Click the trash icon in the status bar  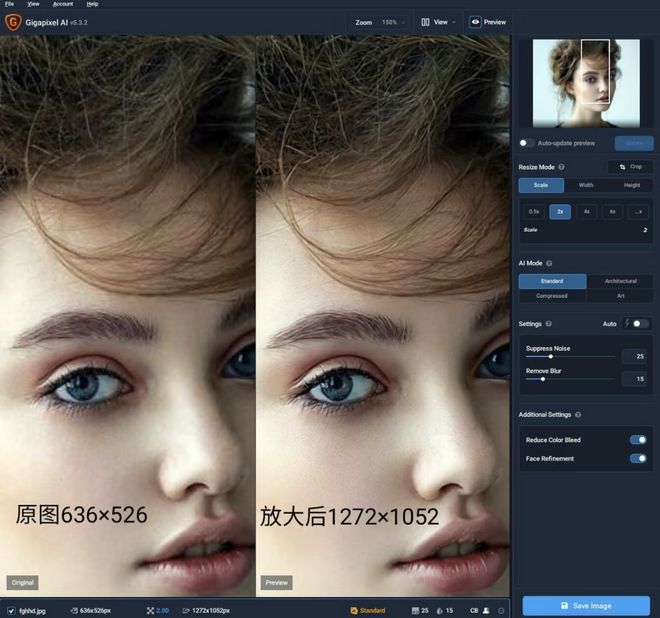(x=501, y=610)
